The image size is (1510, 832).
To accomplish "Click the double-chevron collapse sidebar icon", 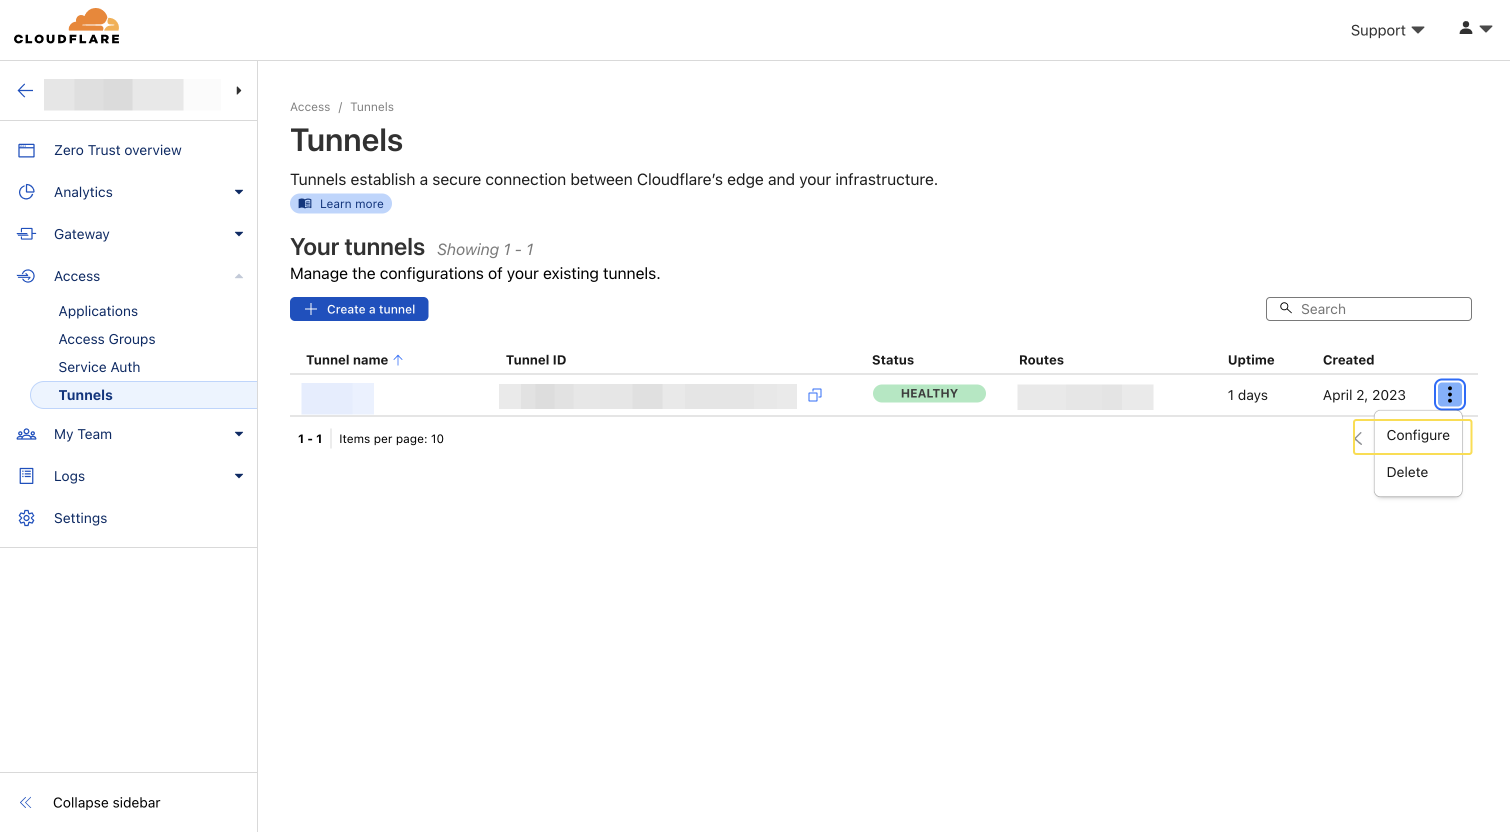I will [26, 802].
